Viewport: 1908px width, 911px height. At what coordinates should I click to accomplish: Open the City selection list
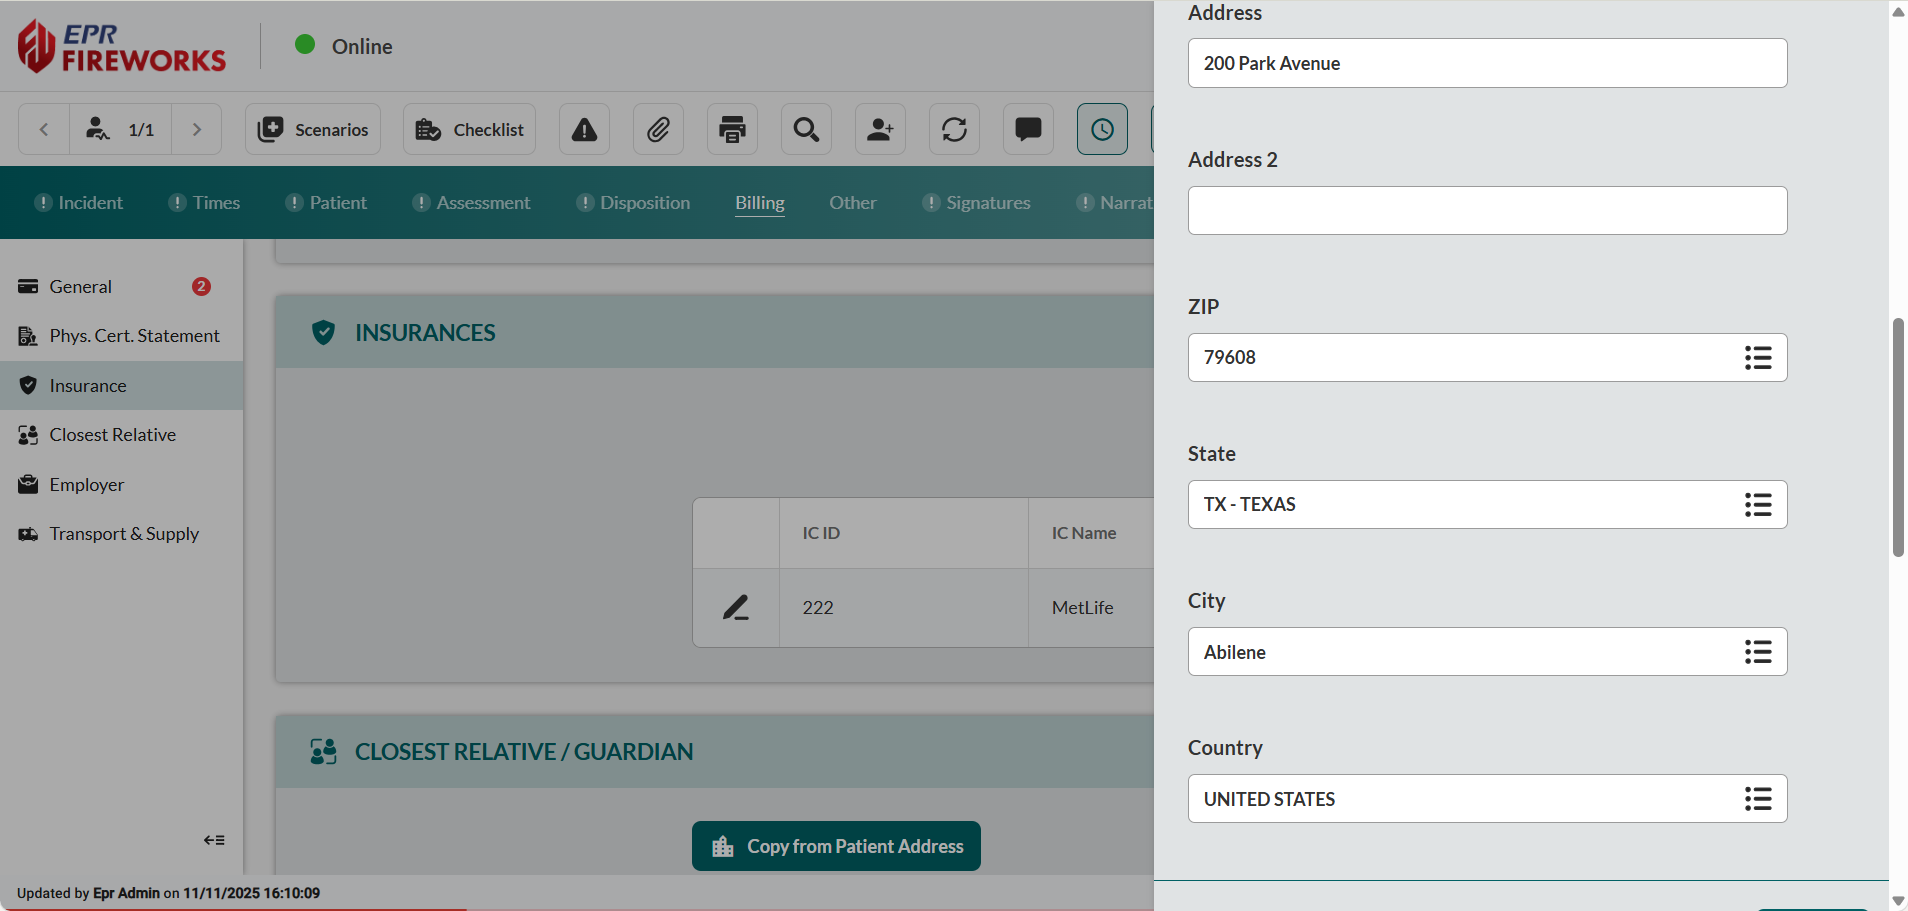(x=1757, y=652)
